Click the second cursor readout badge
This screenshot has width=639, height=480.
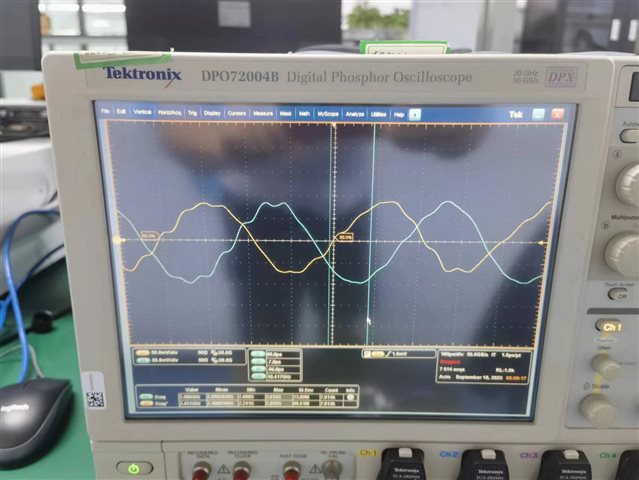click(258, 362)
